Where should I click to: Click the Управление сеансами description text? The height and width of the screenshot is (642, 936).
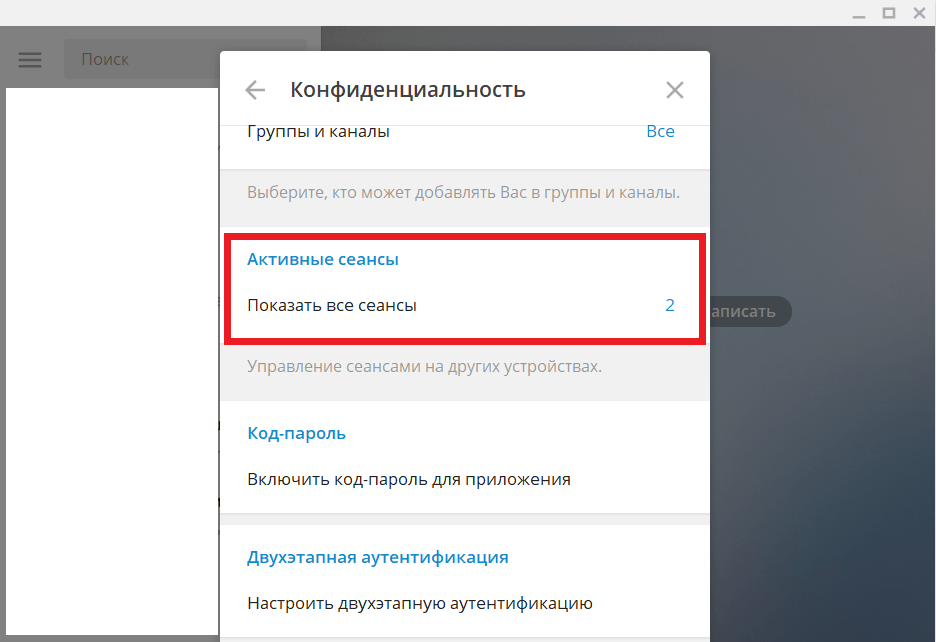click(424, 367)
